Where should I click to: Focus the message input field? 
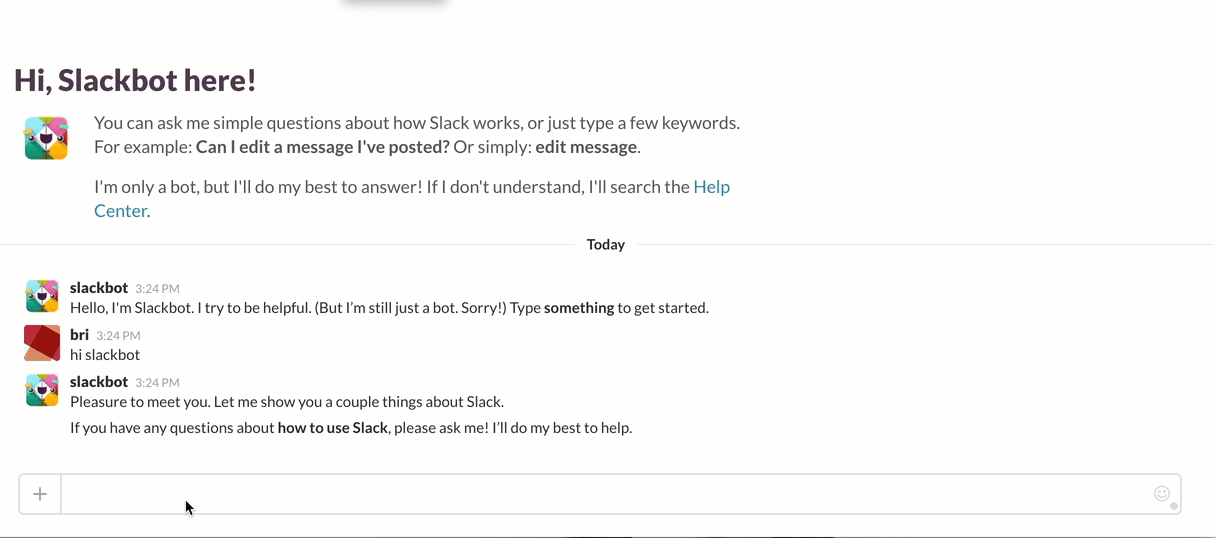(600, 494)
